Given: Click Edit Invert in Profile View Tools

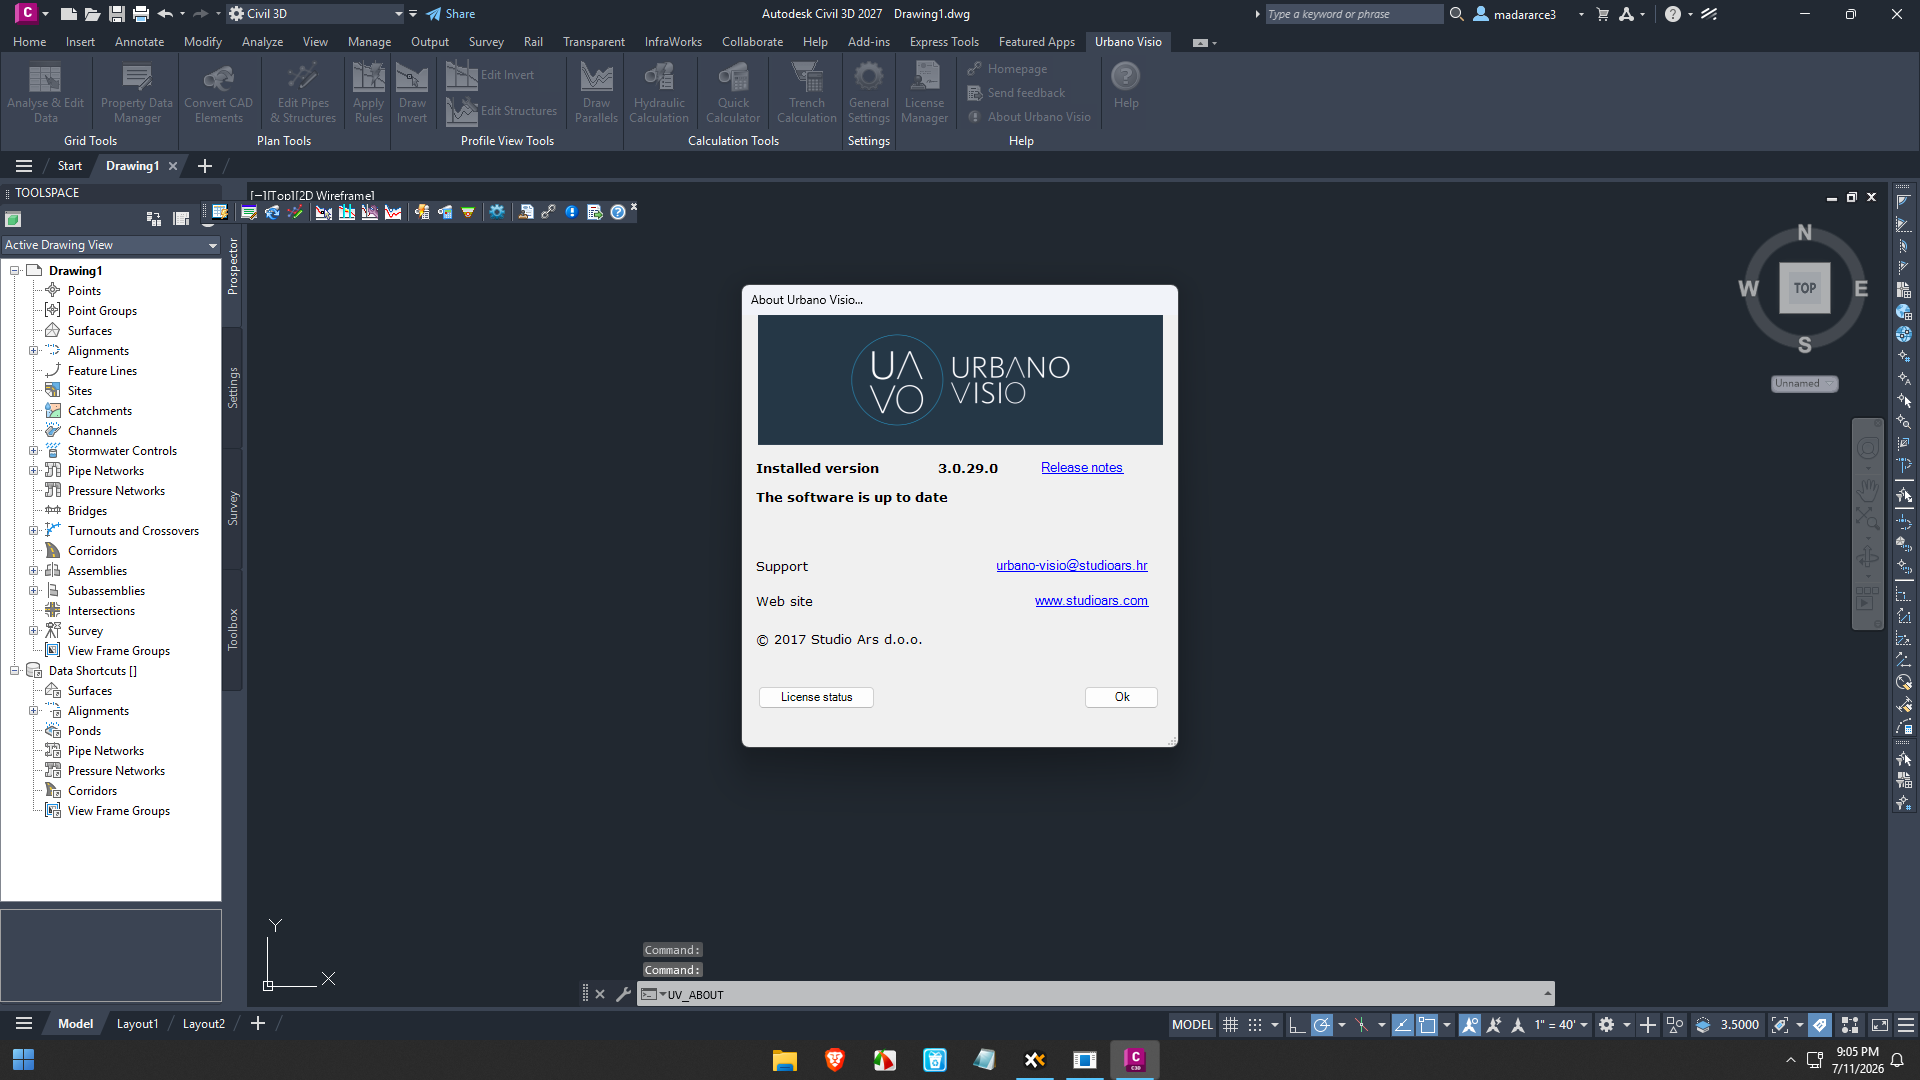Looking at the screenshot, I should (490, 75).
